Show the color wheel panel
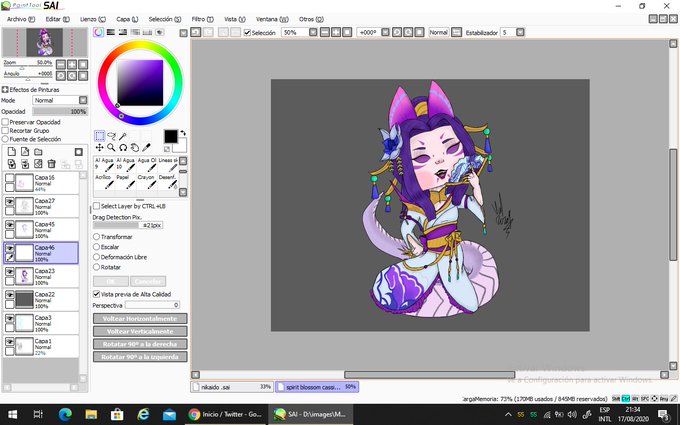The image size is (680, 425). (x=98, y=32)
